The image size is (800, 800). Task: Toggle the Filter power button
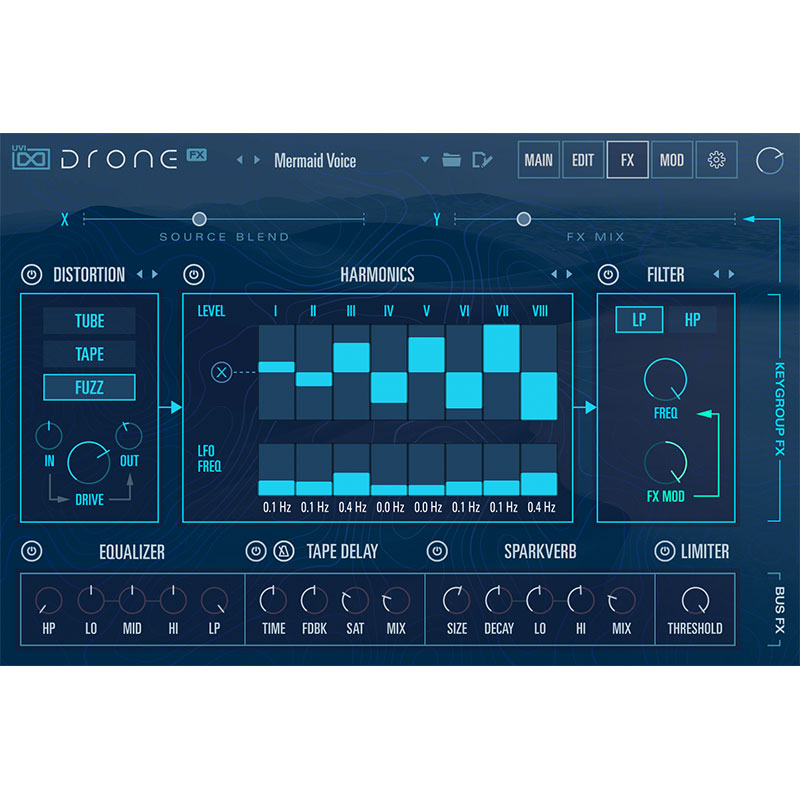click(608, 274)
